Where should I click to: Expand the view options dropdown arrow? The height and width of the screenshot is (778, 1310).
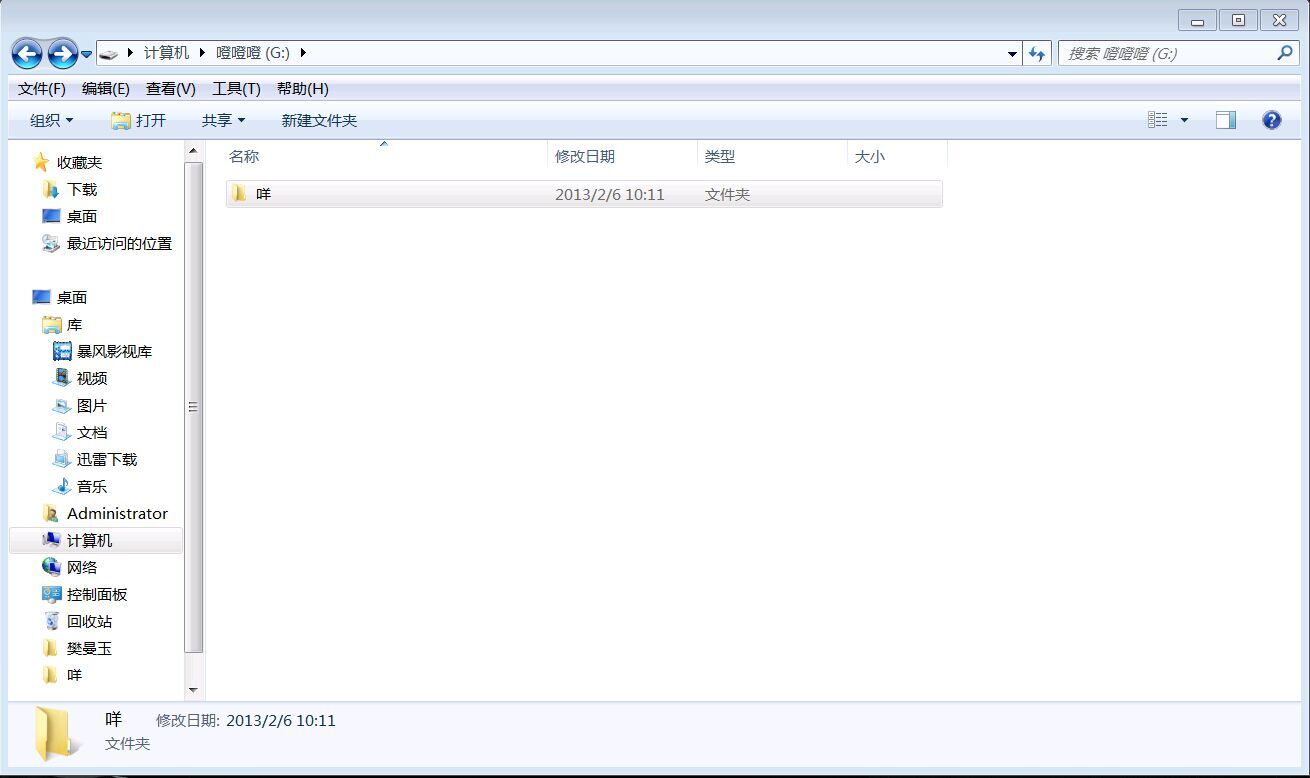pos(1184,120)
